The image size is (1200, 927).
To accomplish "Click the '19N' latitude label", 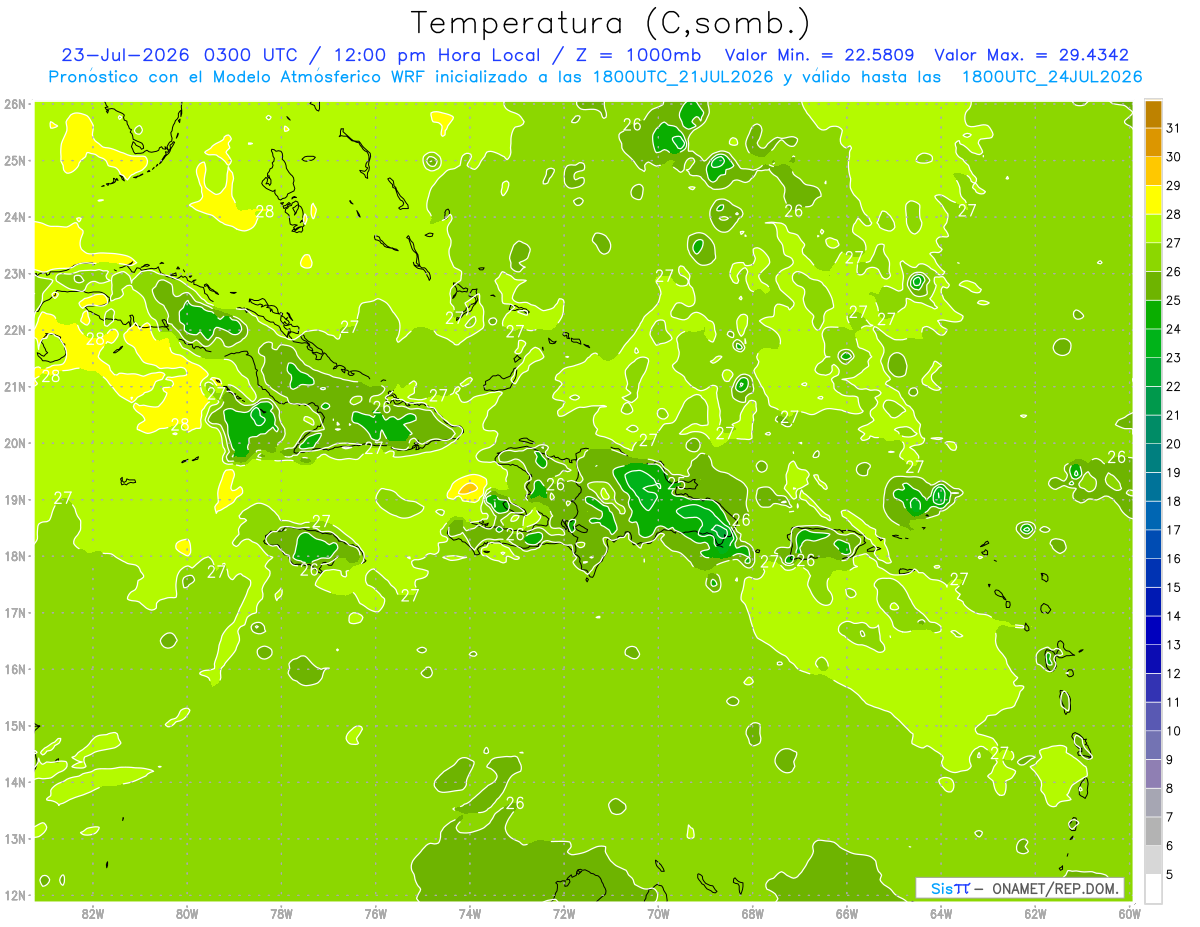I will (x=14, y=500).
